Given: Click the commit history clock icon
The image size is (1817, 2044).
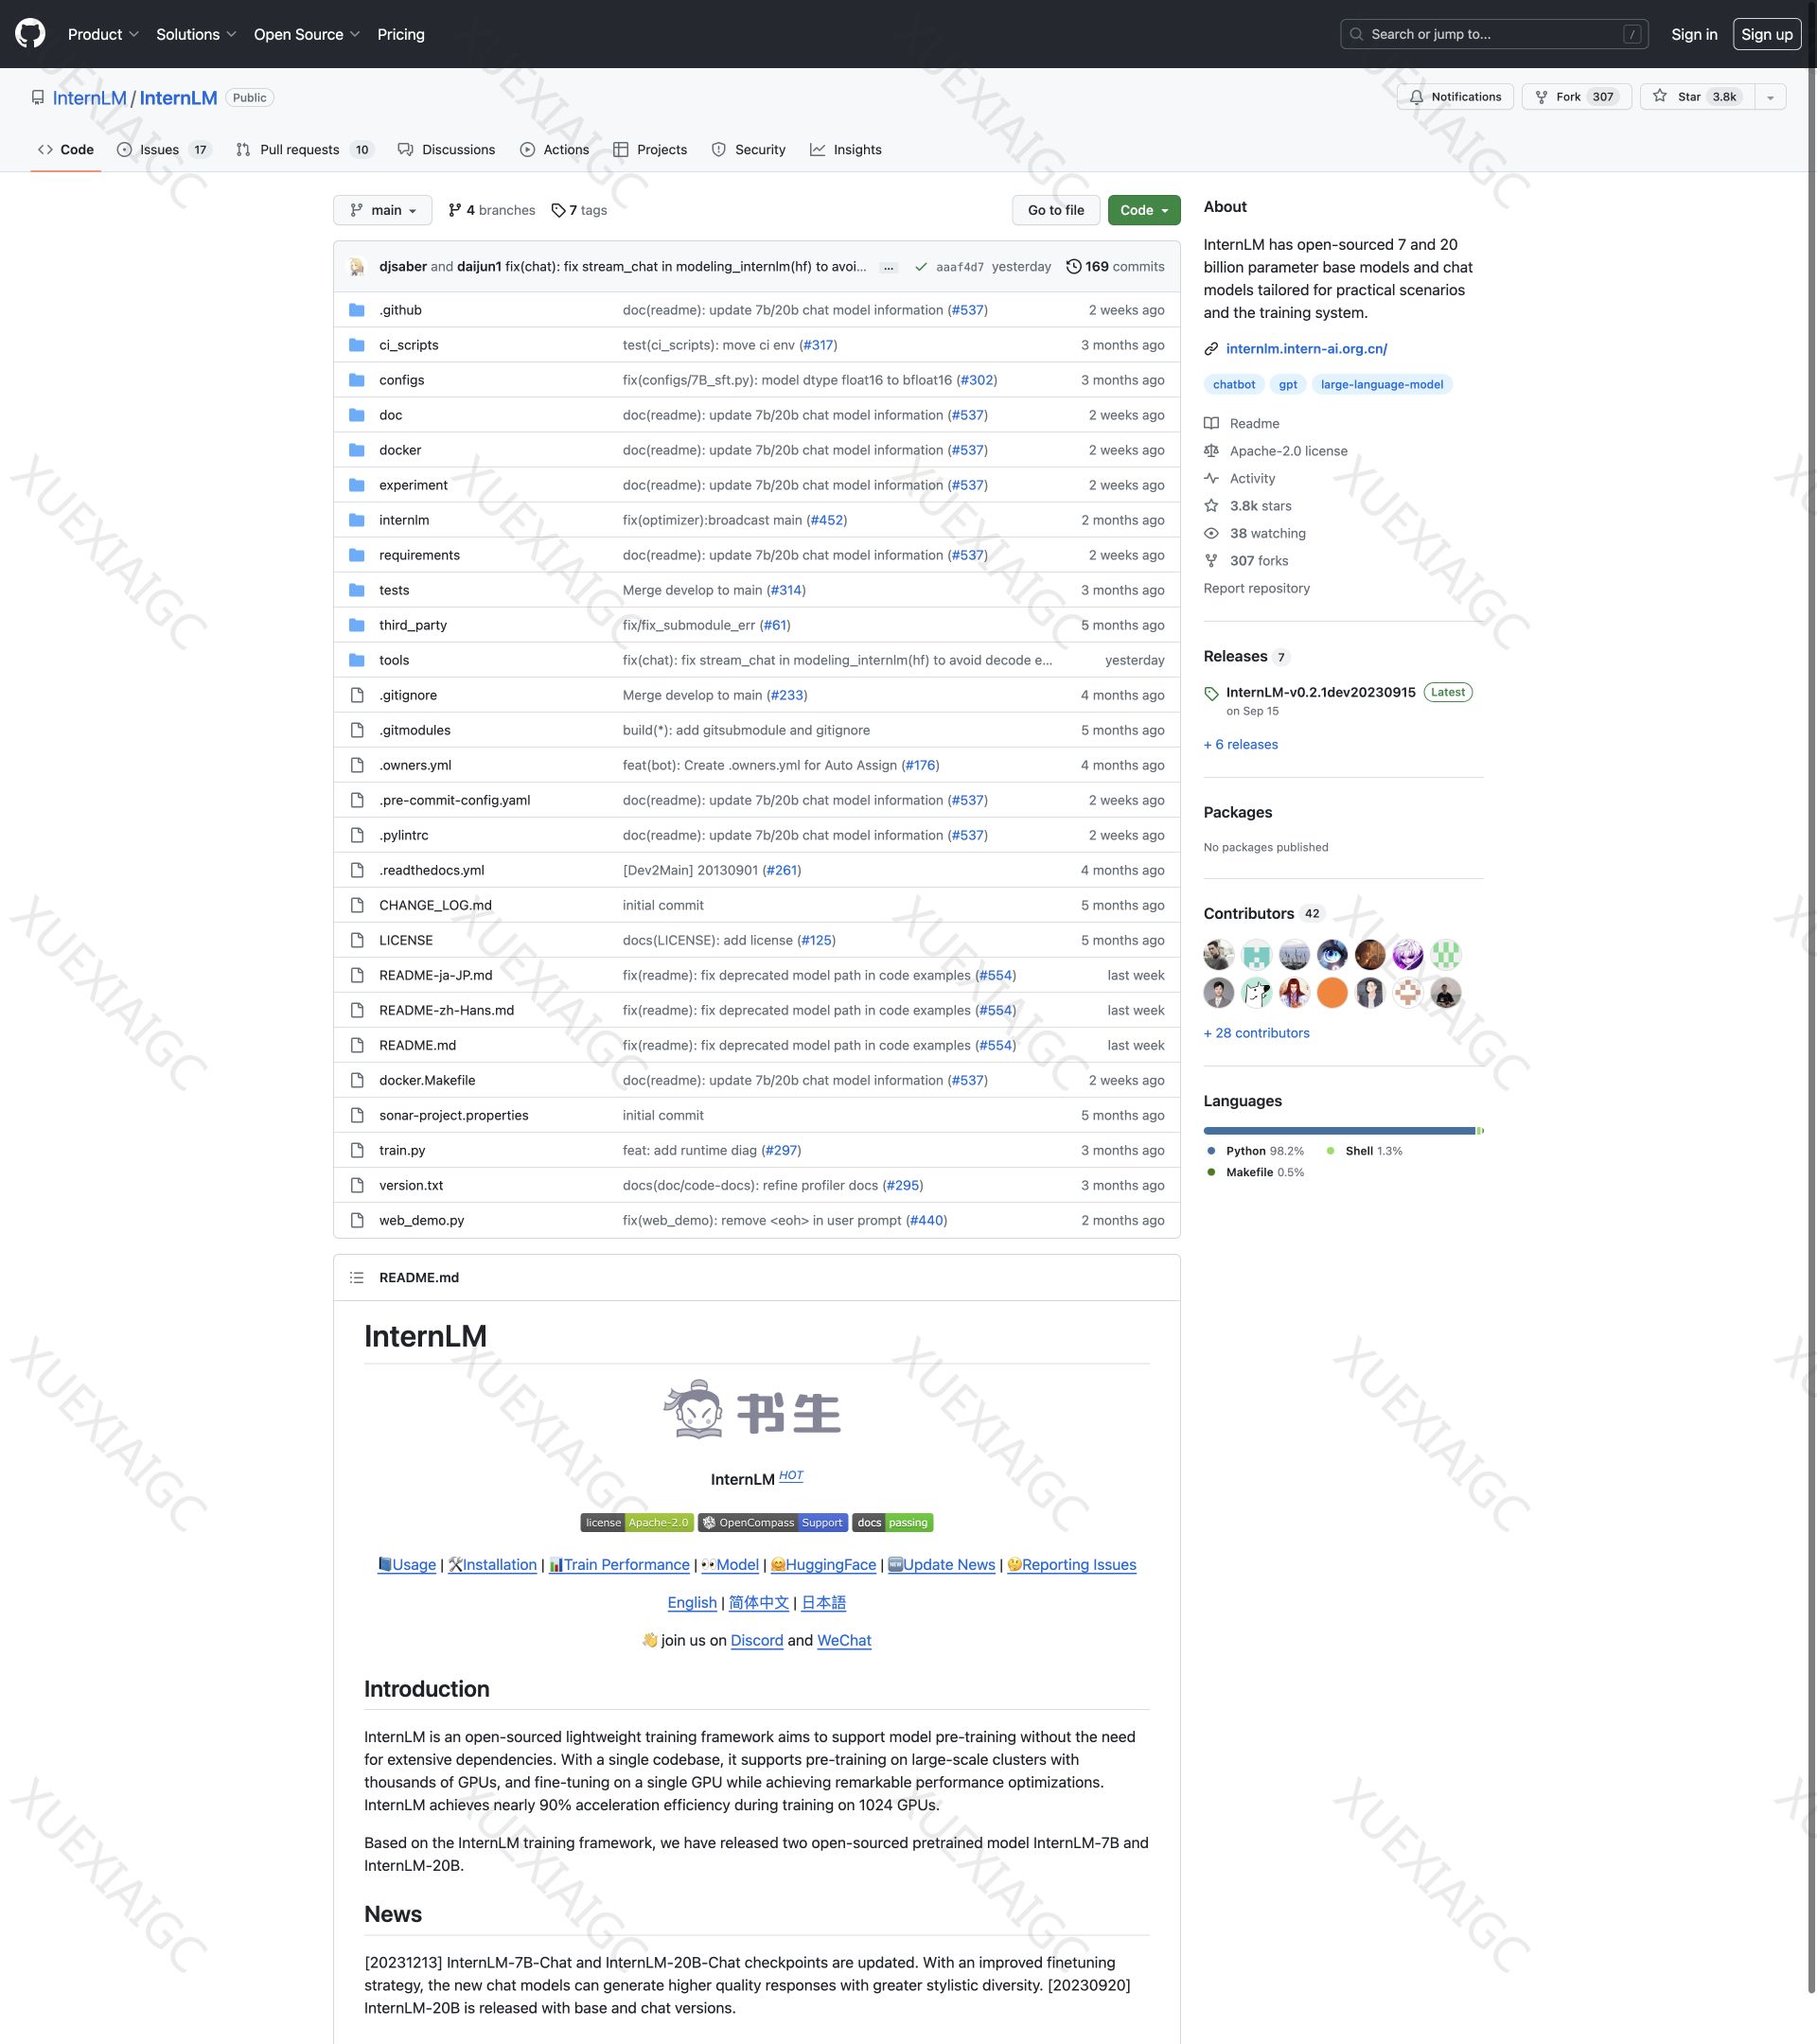Looking at the screenshot, I should tap(1073, 266).
